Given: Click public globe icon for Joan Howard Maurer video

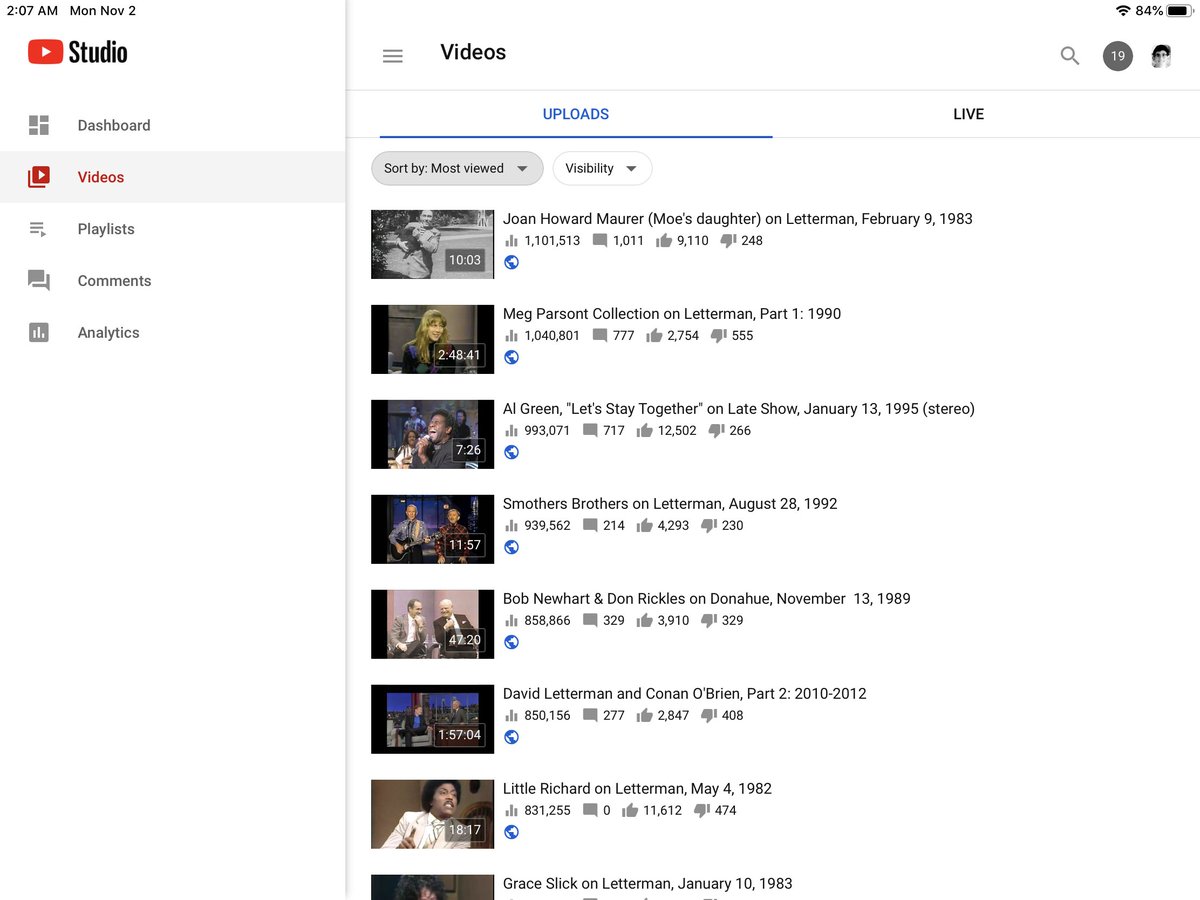Looking at the screenshot, I should point(511,262).
